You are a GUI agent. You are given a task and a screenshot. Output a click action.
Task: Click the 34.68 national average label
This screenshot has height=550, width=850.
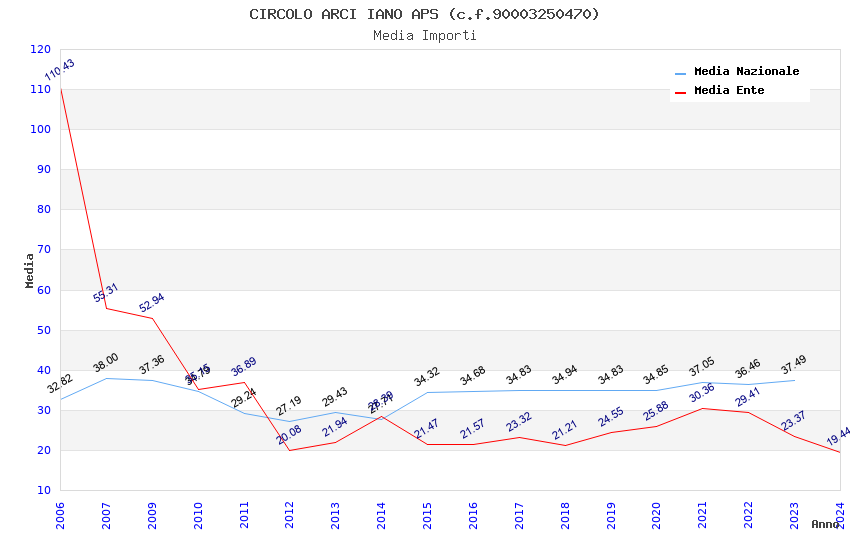point(472,376)
